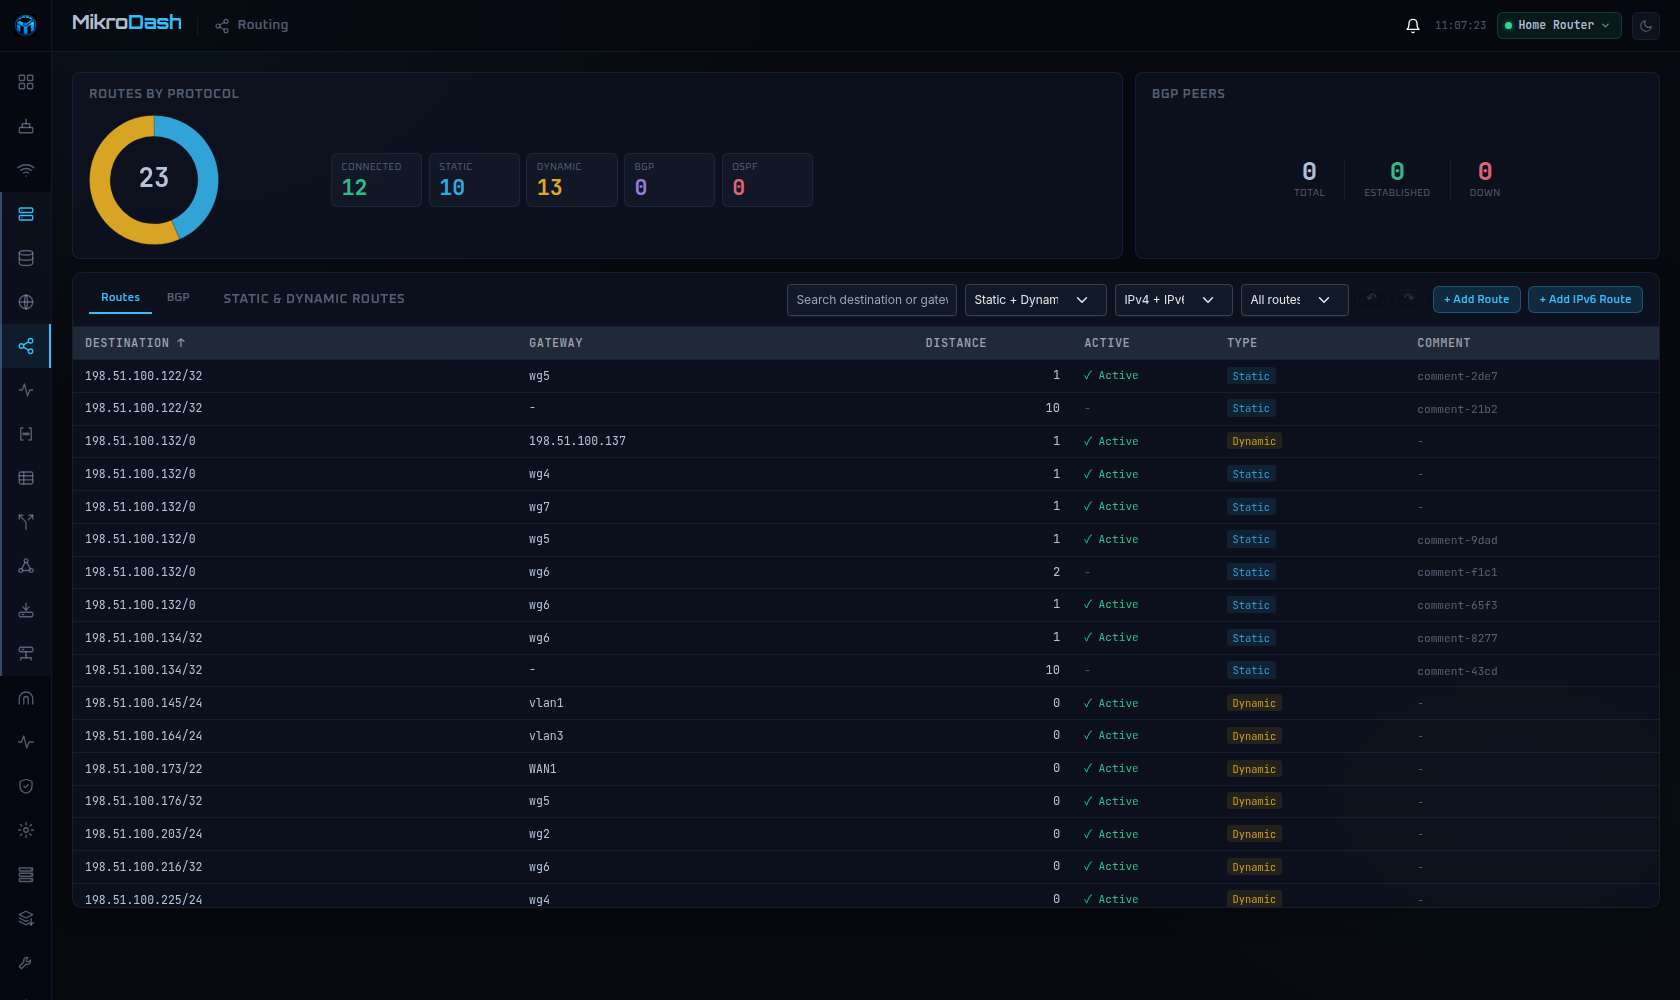Screen dimensions: 1680x1000
Task: Click the Distance column header
Action: (955, 343)
